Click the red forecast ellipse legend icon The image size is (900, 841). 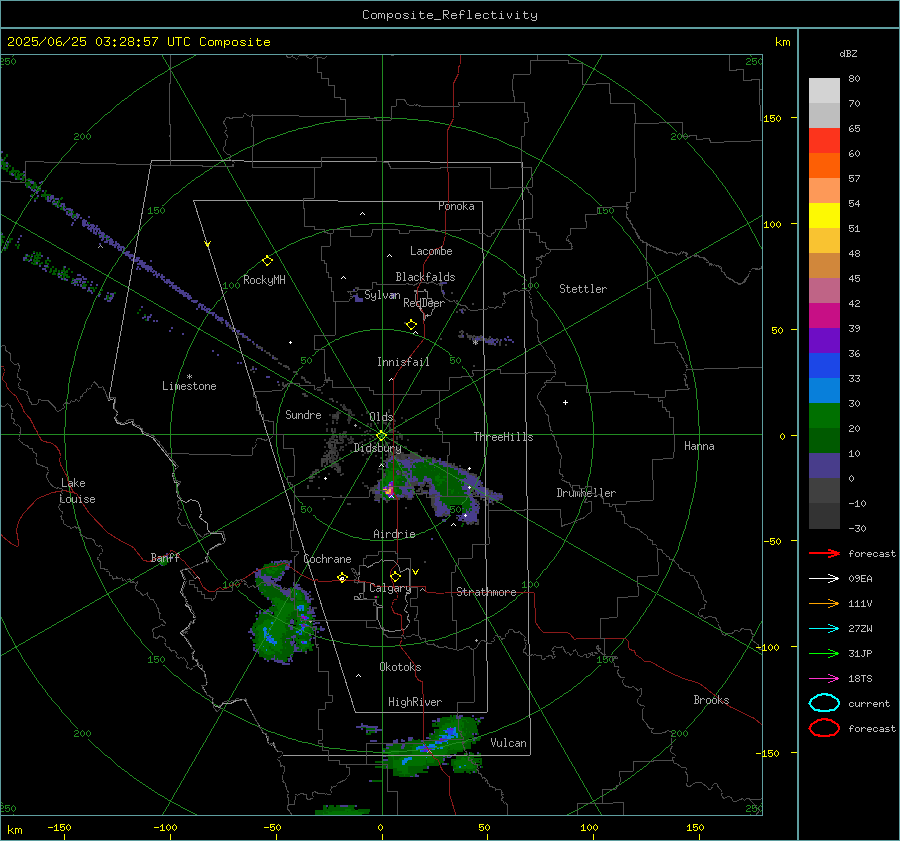[x=824, y=728]
